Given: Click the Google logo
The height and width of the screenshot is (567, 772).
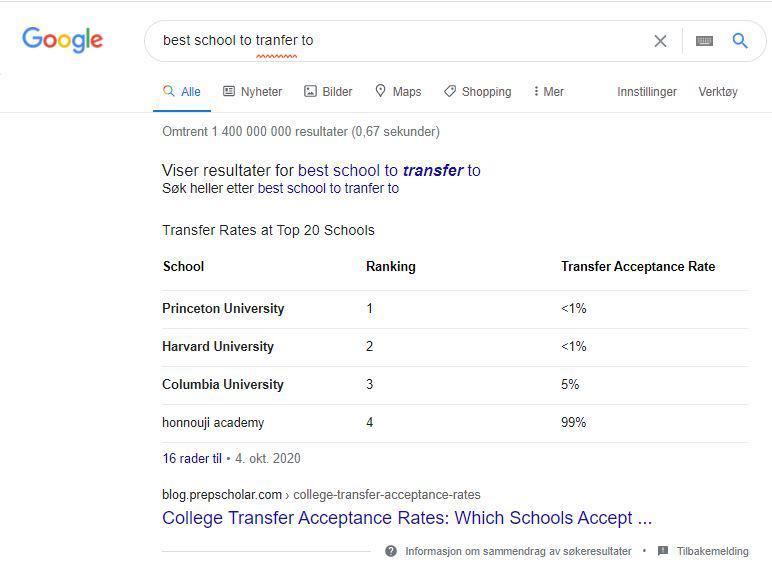Looking at the screenshot, I should (62, 40).
